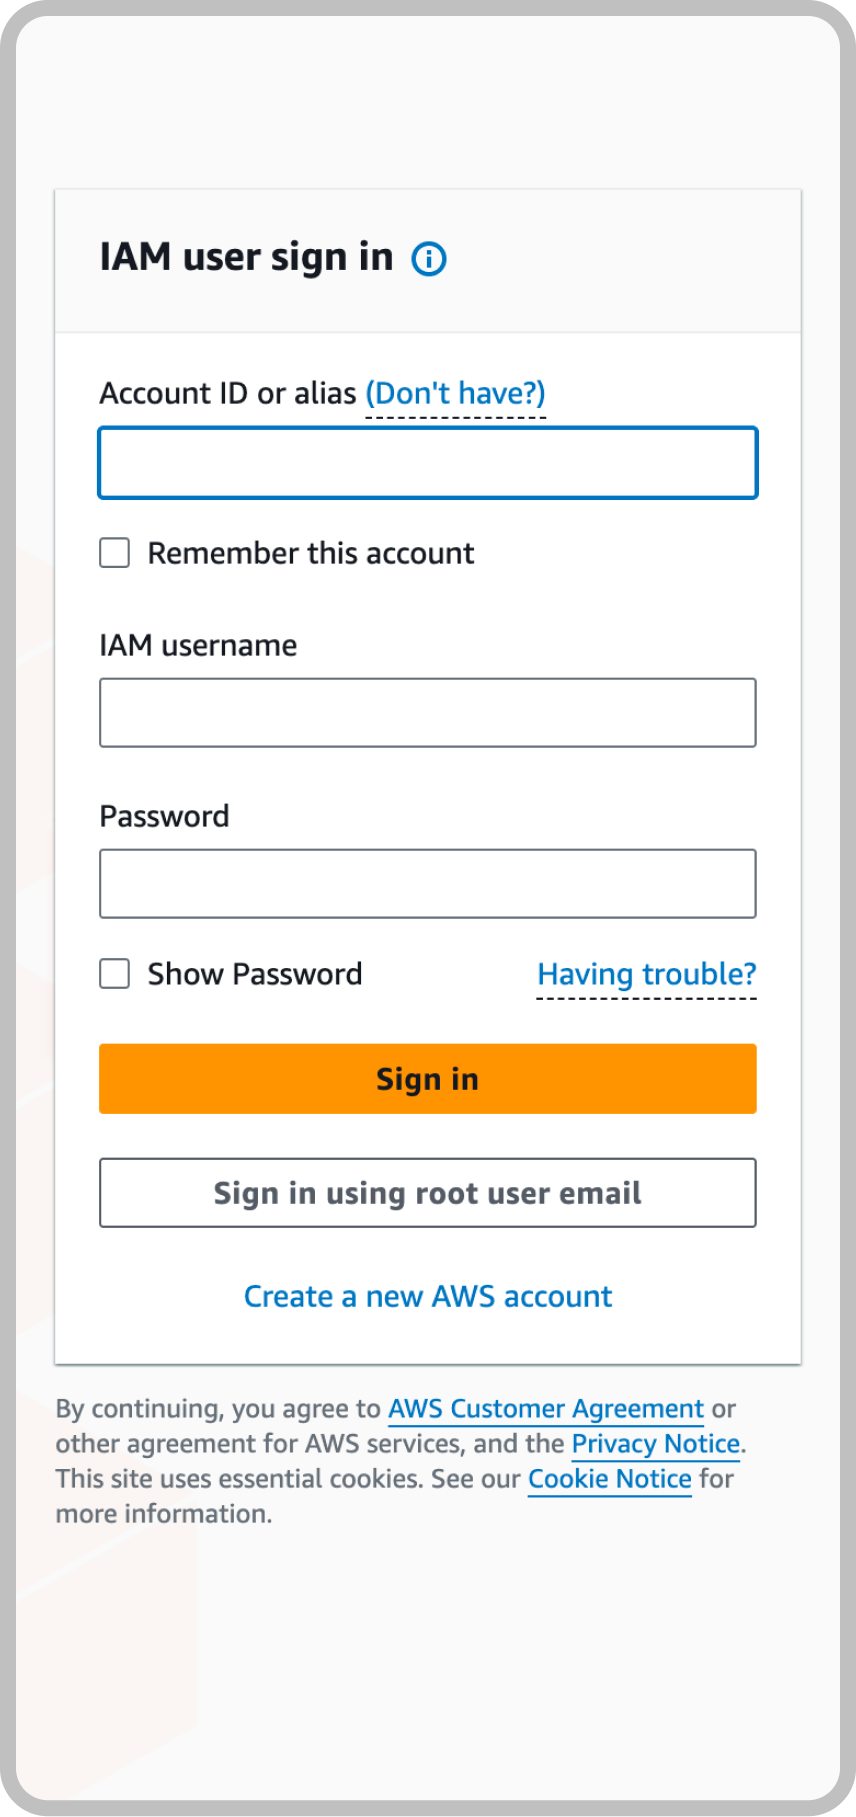This screenshot has height=1817, width=856.
Task: Focus the IAM username input
Action: coord(428,712)
